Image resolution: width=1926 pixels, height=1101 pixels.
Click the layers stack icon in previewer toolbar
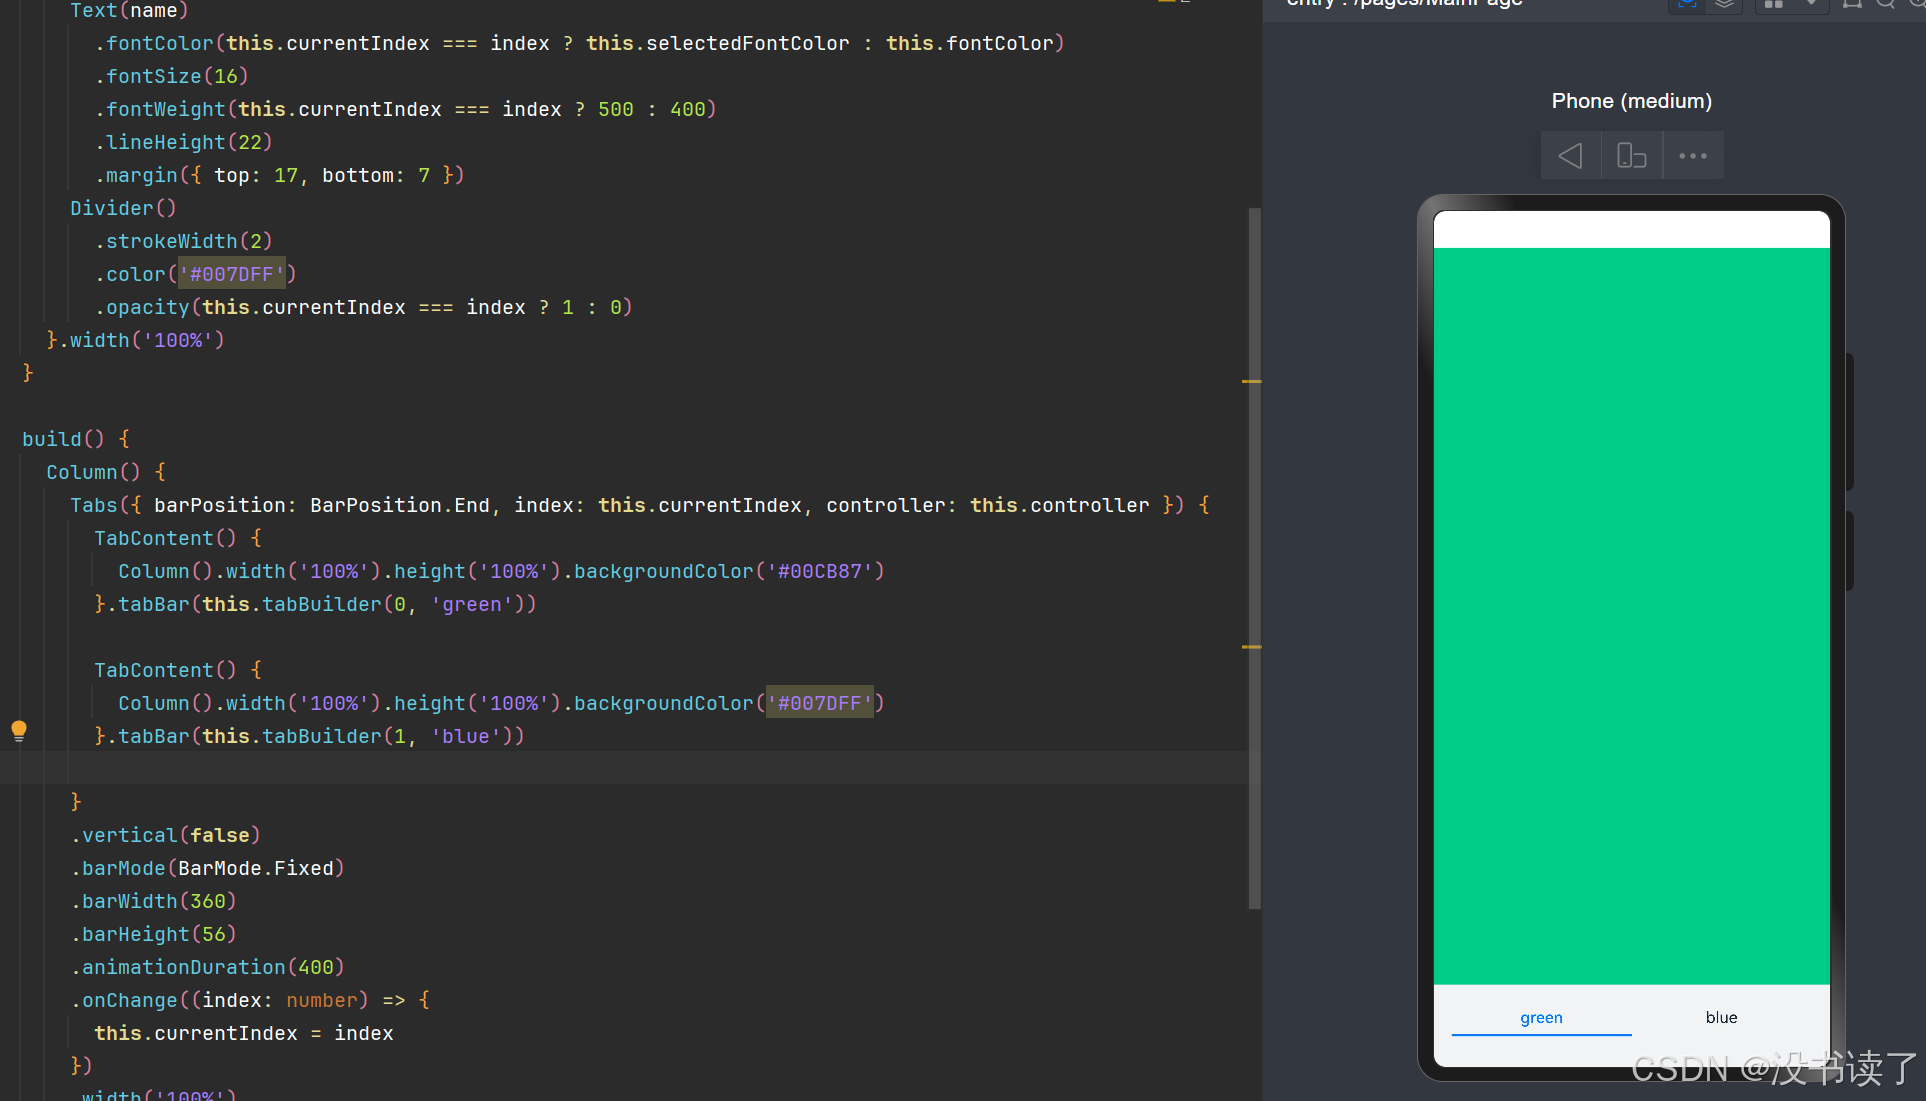click(1724, 4)
